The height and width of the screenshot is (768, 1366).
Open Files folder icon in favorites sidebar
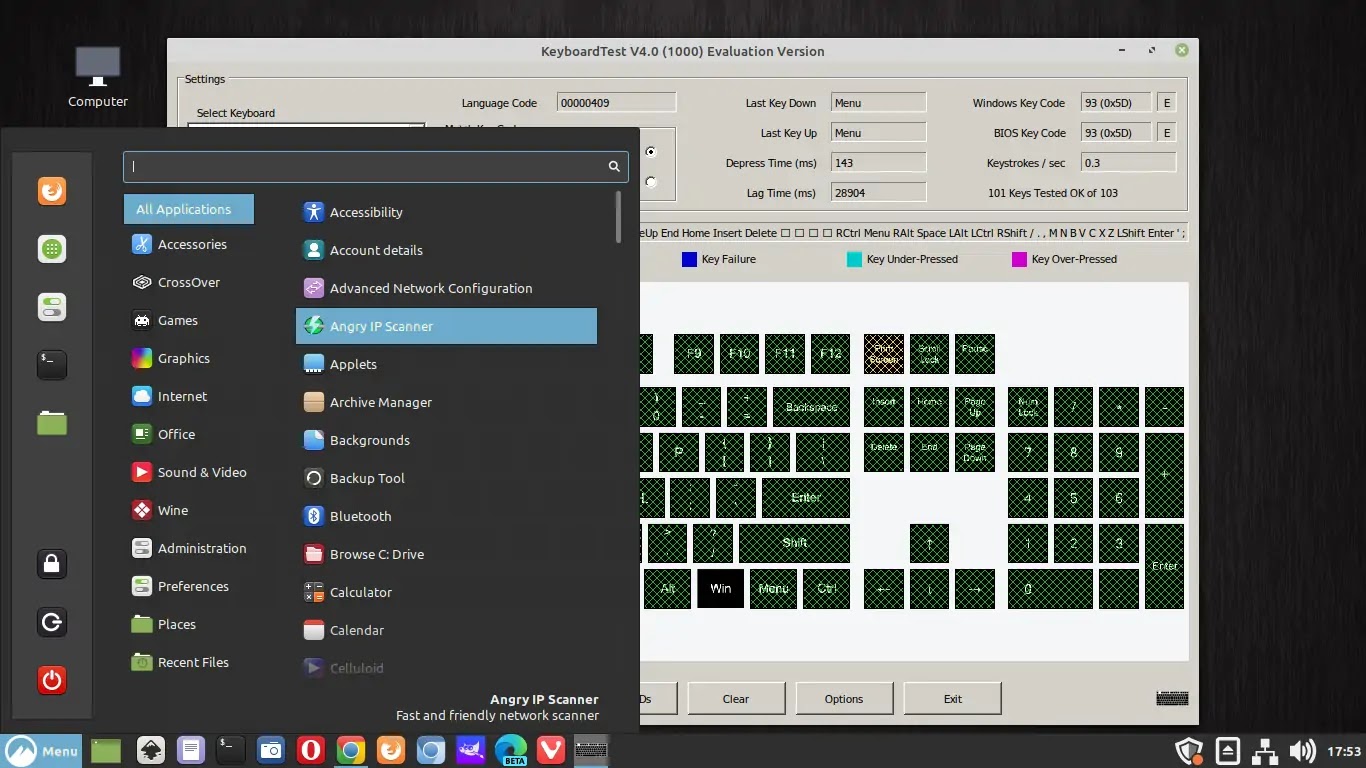[52, 423]
